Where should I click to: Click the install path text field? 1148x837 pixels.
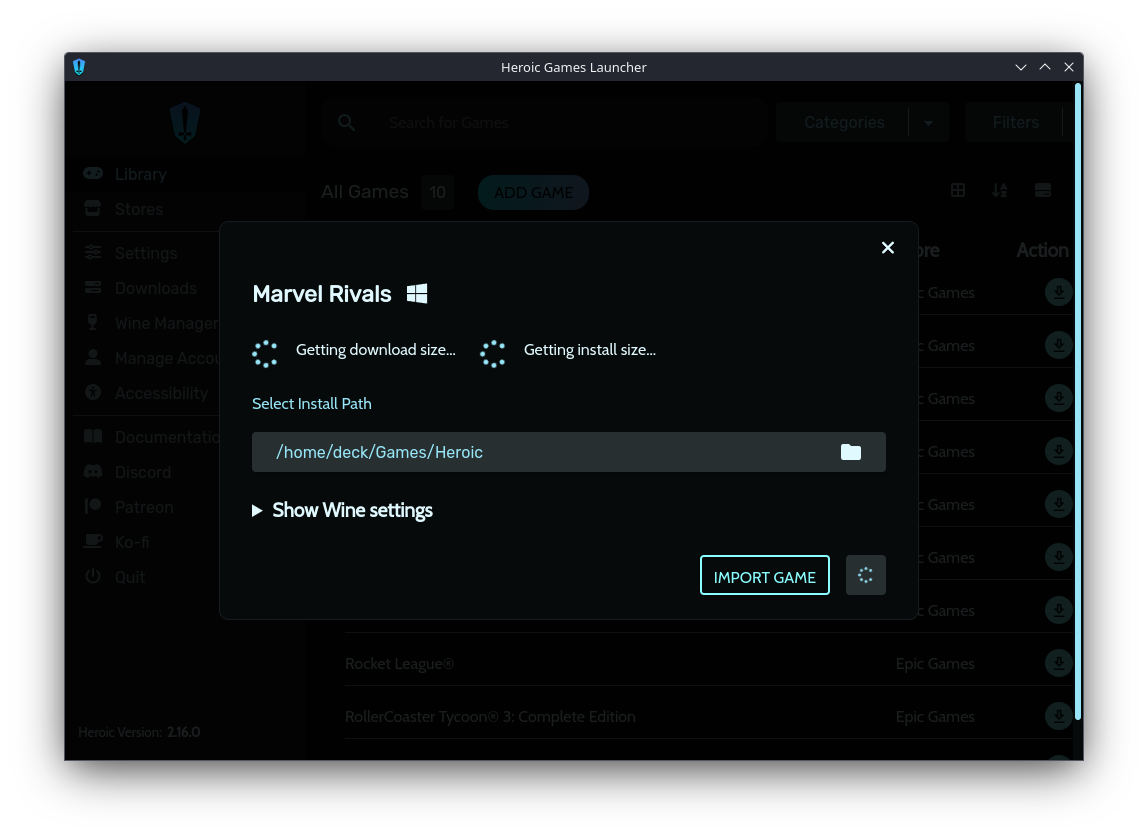(569, 452)
